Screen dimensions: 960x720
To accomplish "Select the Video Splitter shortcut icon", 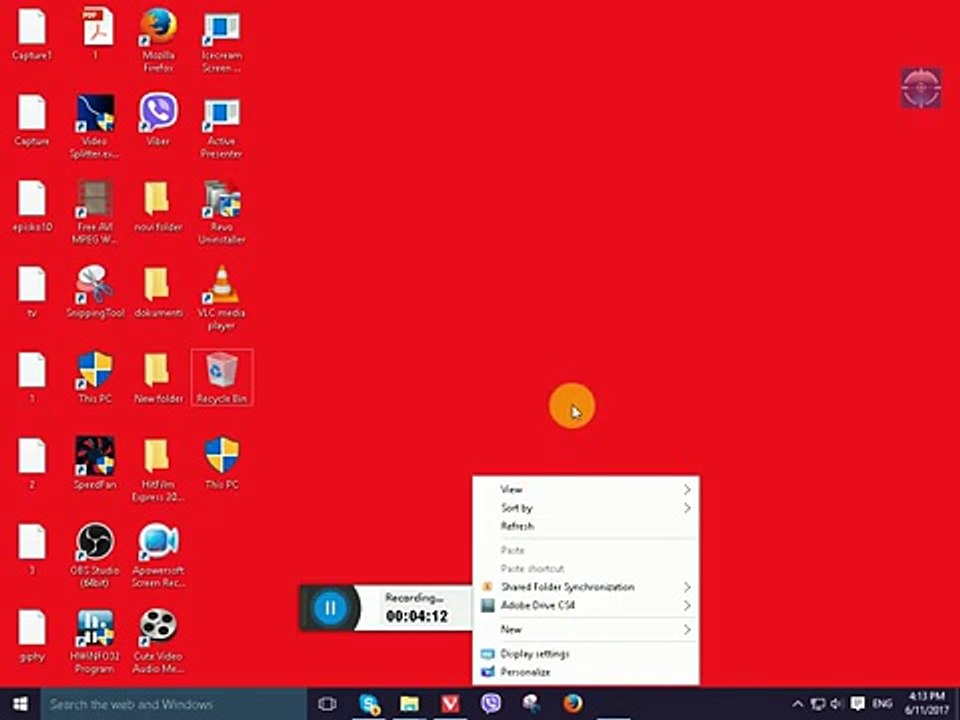I will tap(95, 126).
